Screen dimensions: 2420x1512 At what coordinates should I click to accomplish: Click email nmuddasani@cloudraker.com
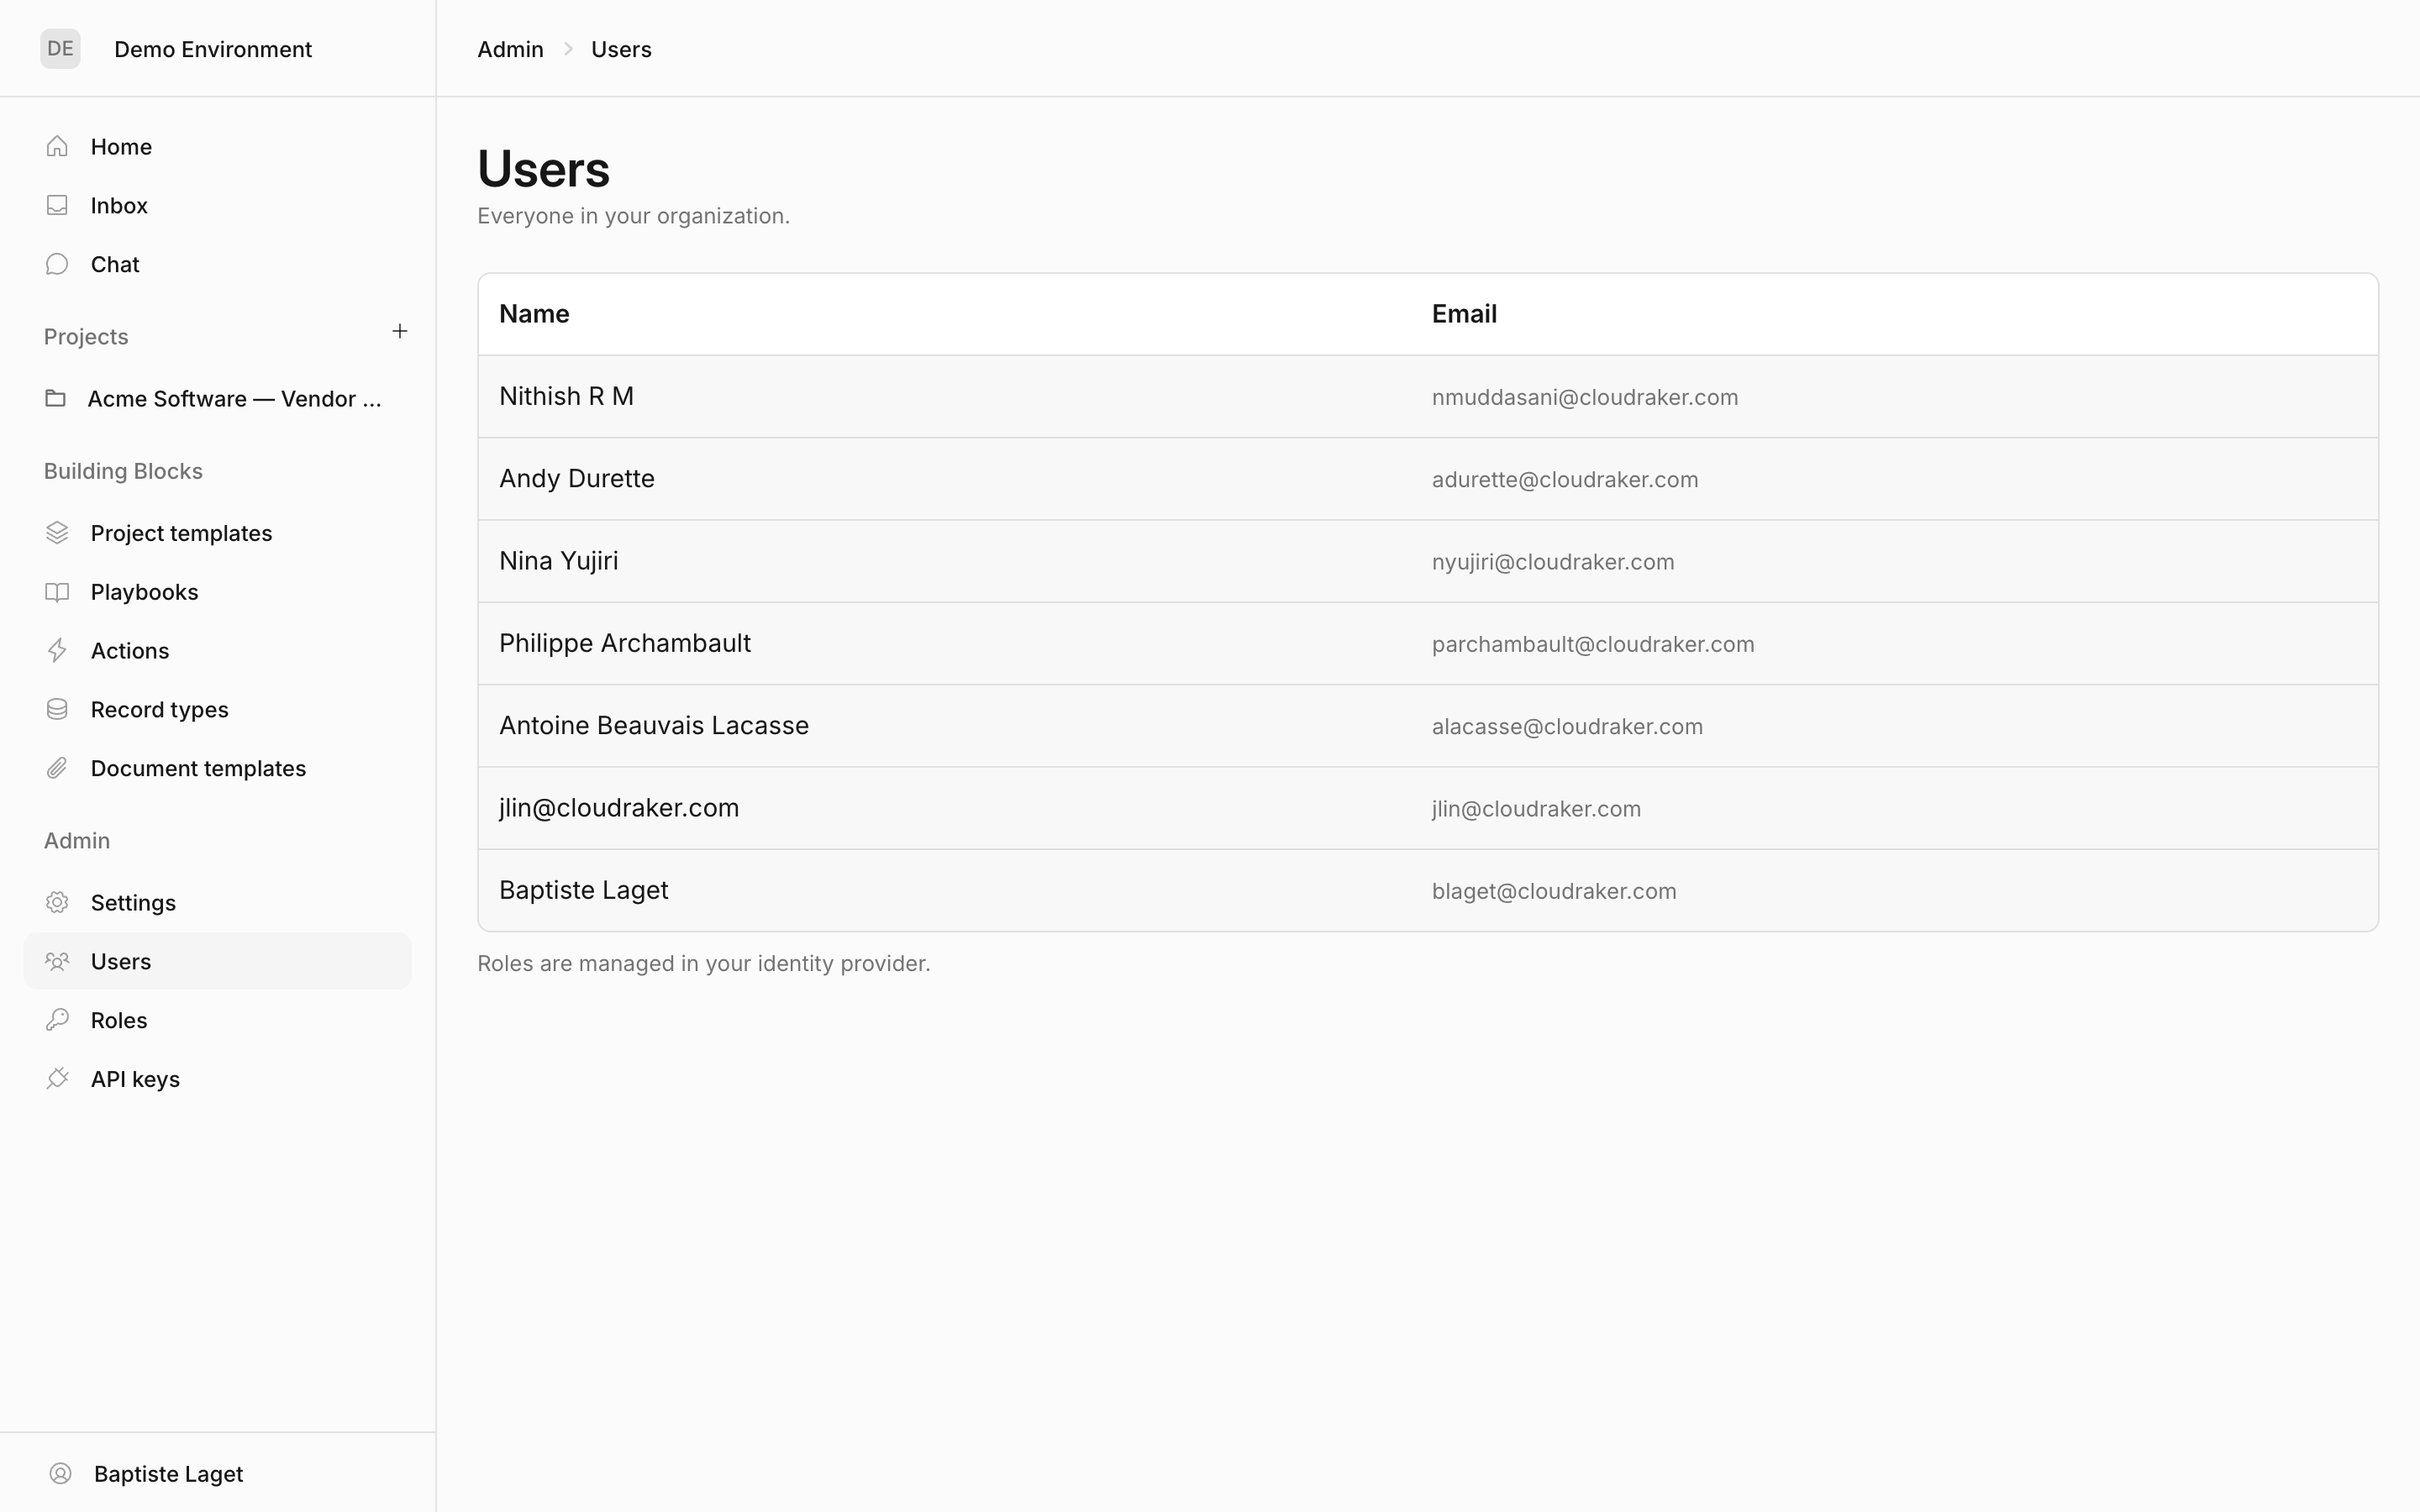pos(1585,397)
